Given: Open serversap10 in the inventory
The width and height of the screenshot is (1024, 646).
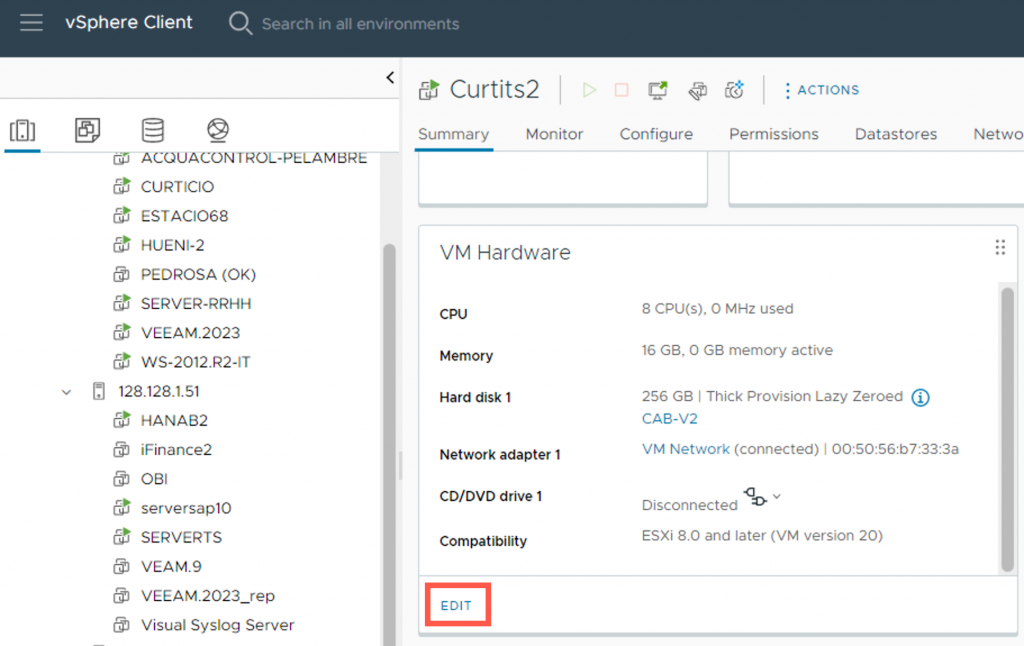Looking at the screenshot, I should click(x=186, y=508).
